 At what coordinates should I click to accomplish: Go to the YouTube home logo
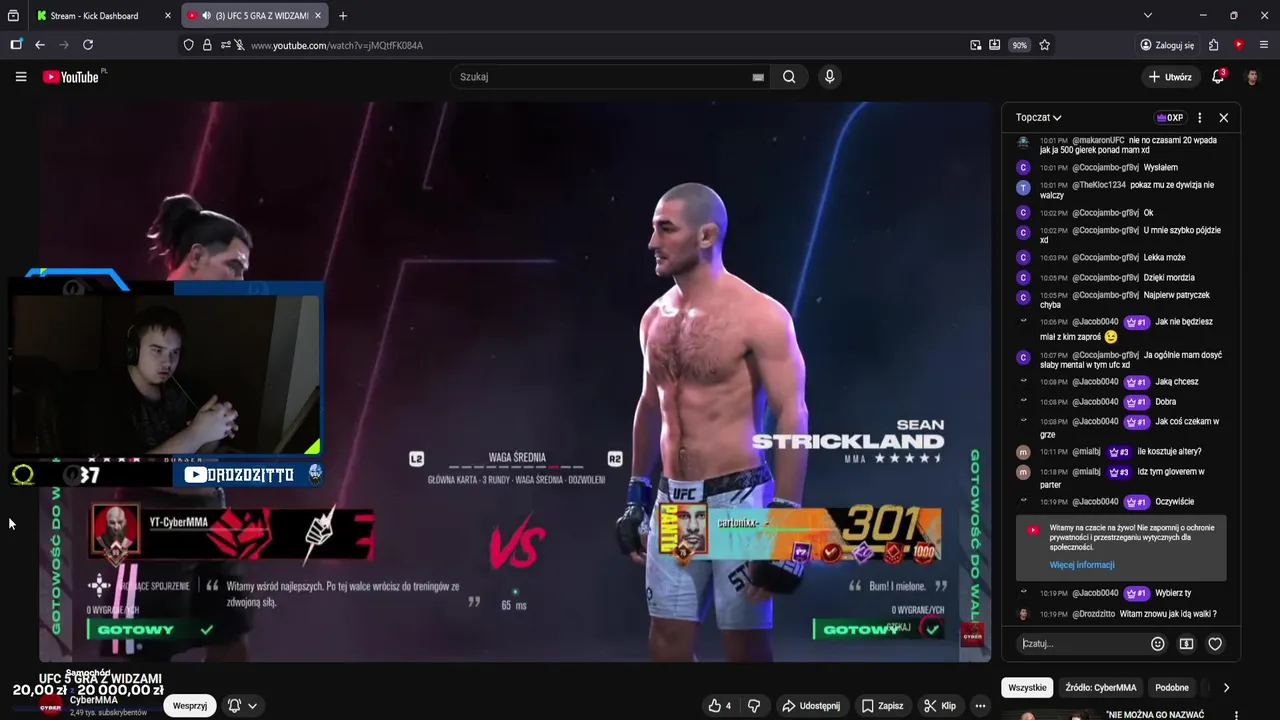pos(71,77)
